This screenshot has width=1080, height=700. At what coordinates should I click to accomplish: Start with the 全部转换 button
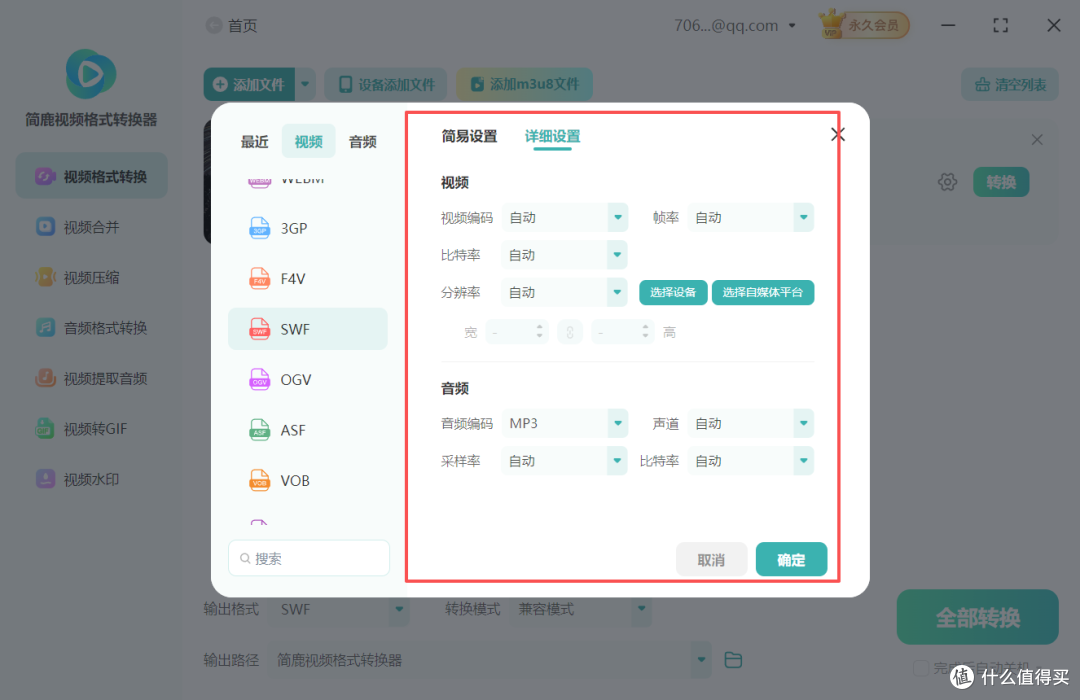point(977,617)
